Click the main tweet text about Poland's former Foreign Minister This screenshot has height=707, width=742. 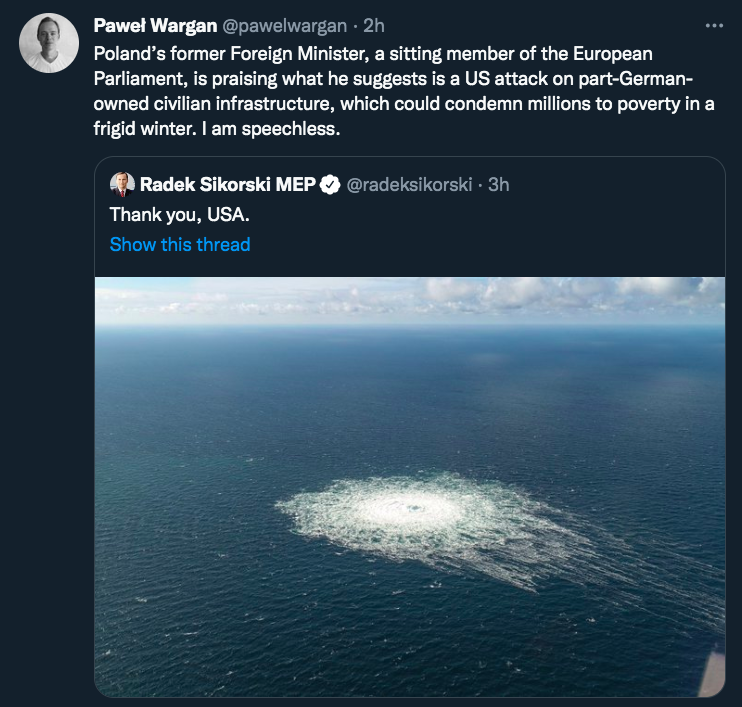(400, 80)
